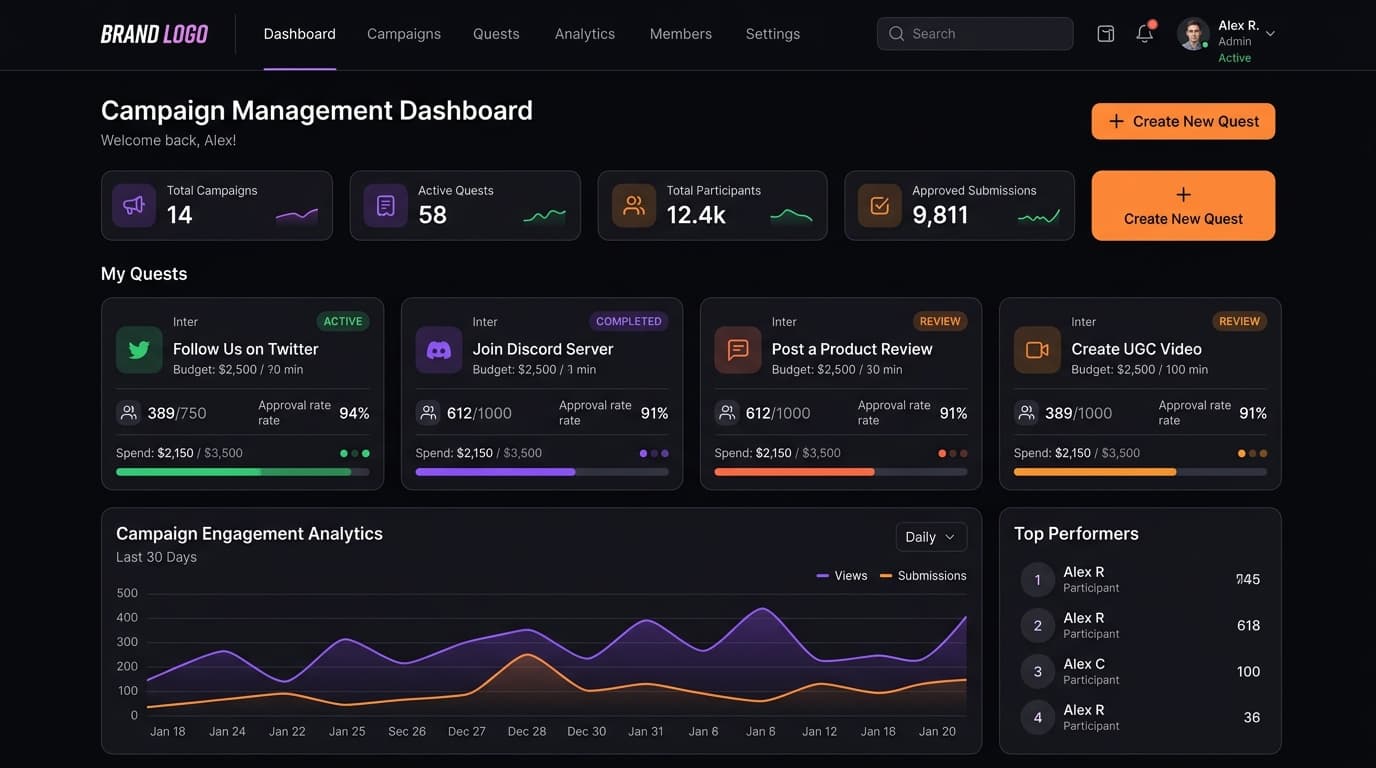Viewport: 1376px width, 768px height.
Task: Click the large Create New Quest tile
Action: pos(1183,206)
